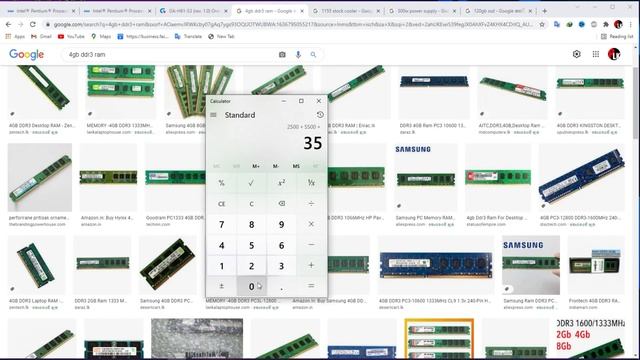This screenshot has width=640, height=360.
Task: Open the Maps bookmark
Action: pos(101,36)
